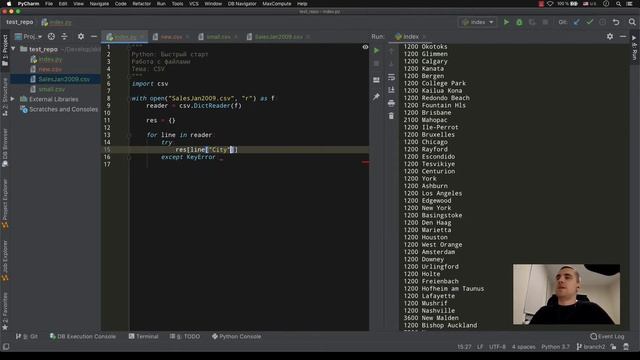The width and height of the screenshot is (640, 360).
Task: Switch to index.py editor tab
Action: click(124, 37)
